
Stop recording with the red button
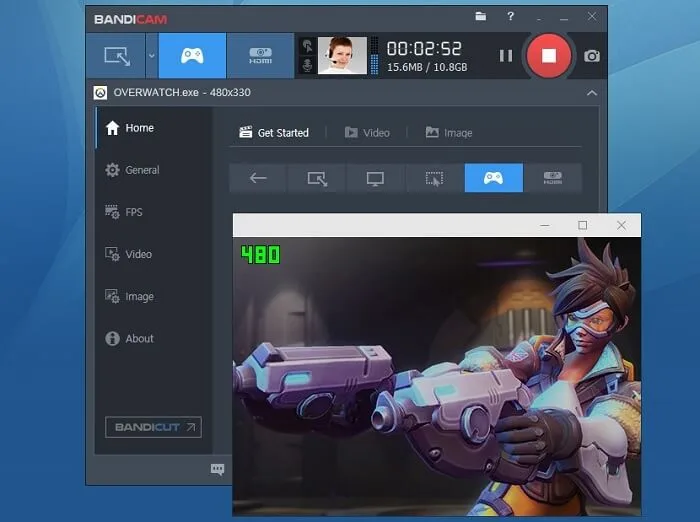tap(549, 56)
